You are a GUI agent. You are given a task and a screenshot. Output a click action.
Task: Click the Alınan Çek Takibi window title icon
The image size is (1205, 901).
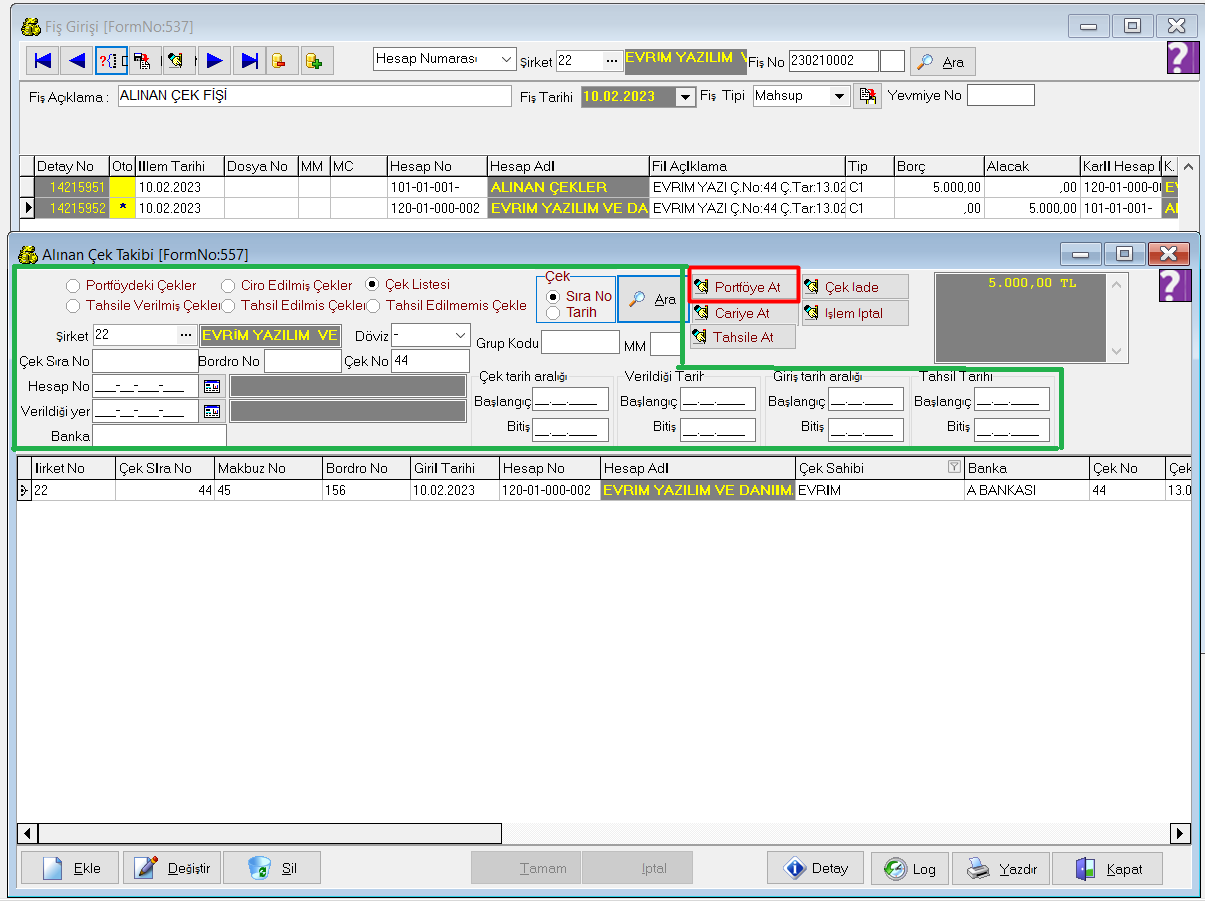[29, 254]
